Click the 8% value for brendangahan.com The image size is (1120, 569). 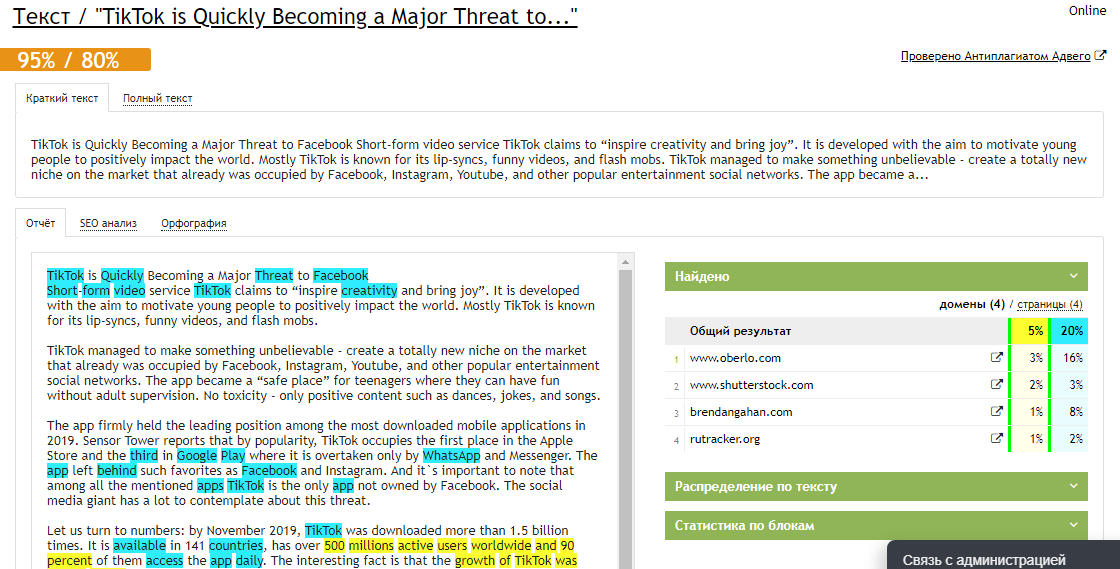coord(1076,412)
